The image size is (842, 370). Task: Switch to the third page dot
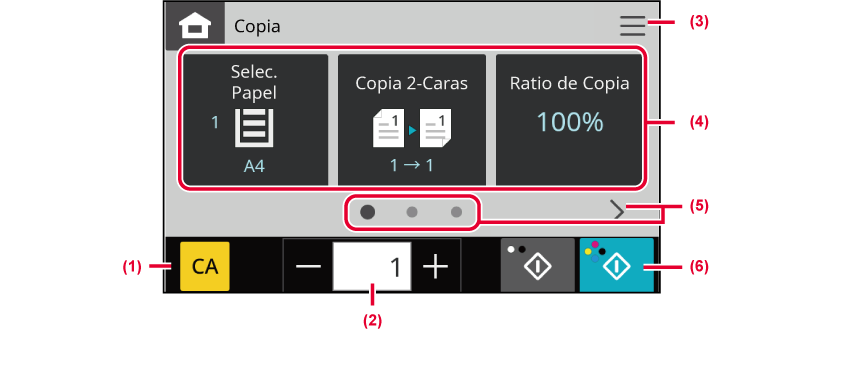pyautogui.click(x=456, y=212)
